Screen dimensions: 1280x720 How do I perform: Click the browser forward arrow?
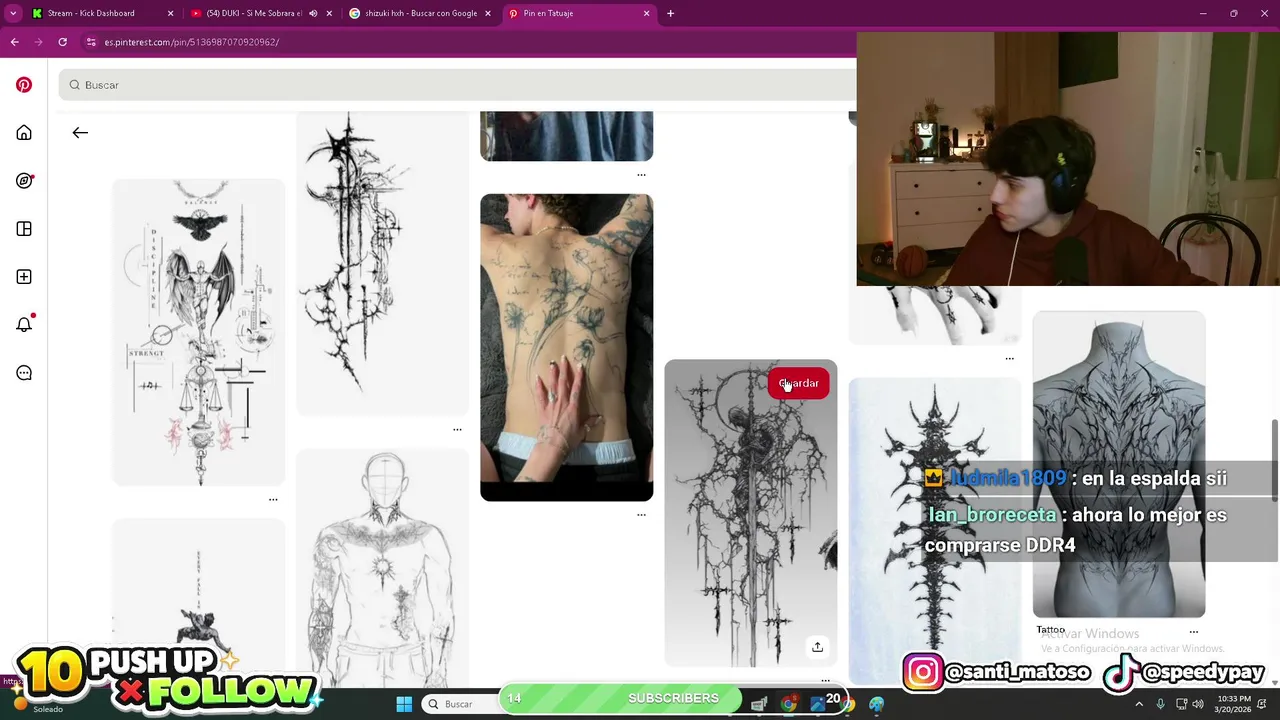coord(38,42)
